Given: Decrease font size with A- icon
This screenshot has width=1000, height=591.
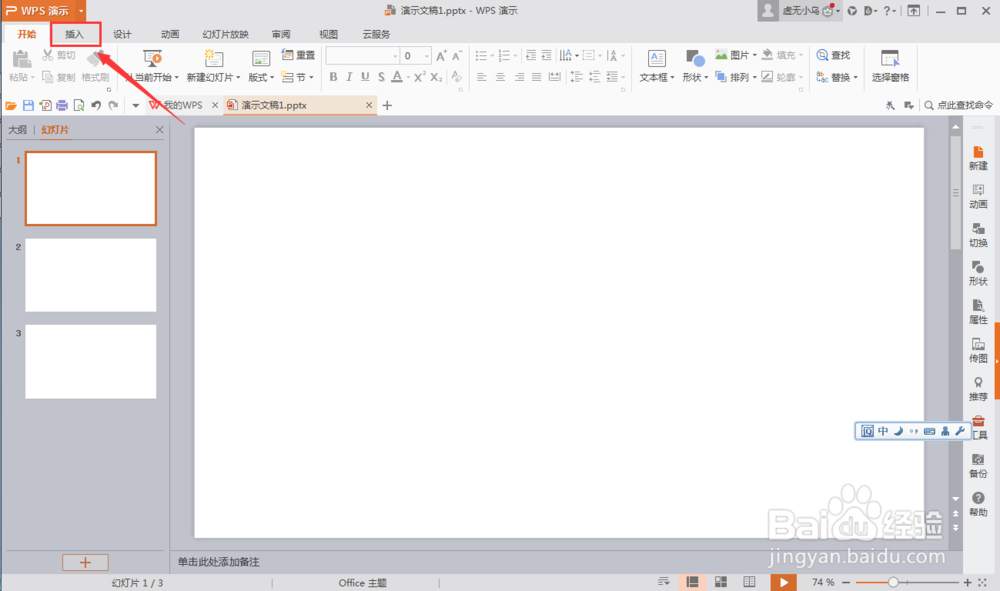Looking at the screenshot, I should tap(457, 56).
